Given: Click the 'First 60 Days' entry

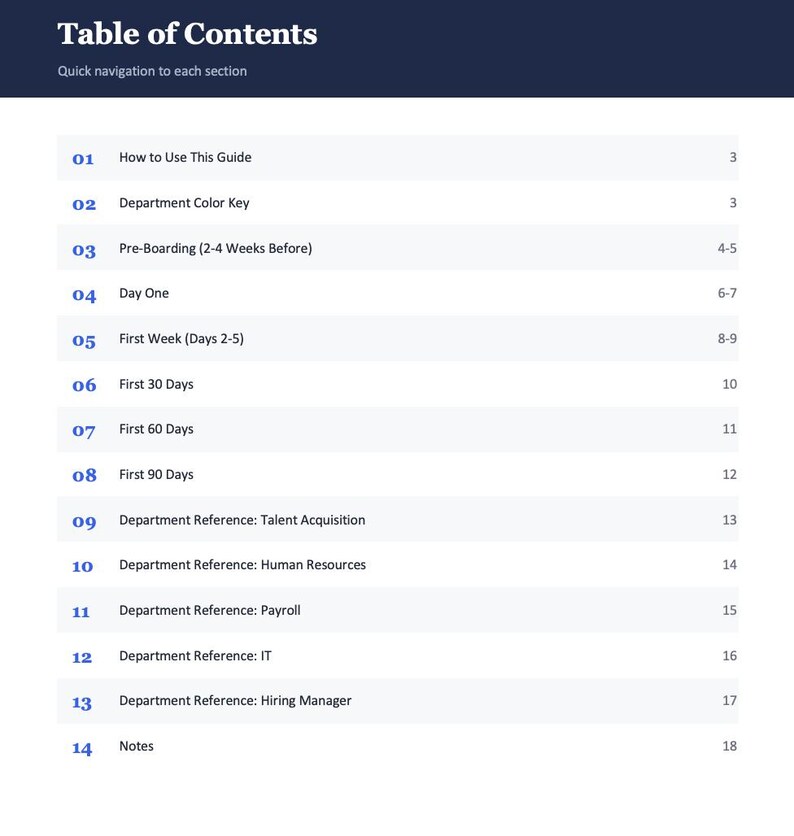Looking at the screenshot, I should tap(397, 430).
